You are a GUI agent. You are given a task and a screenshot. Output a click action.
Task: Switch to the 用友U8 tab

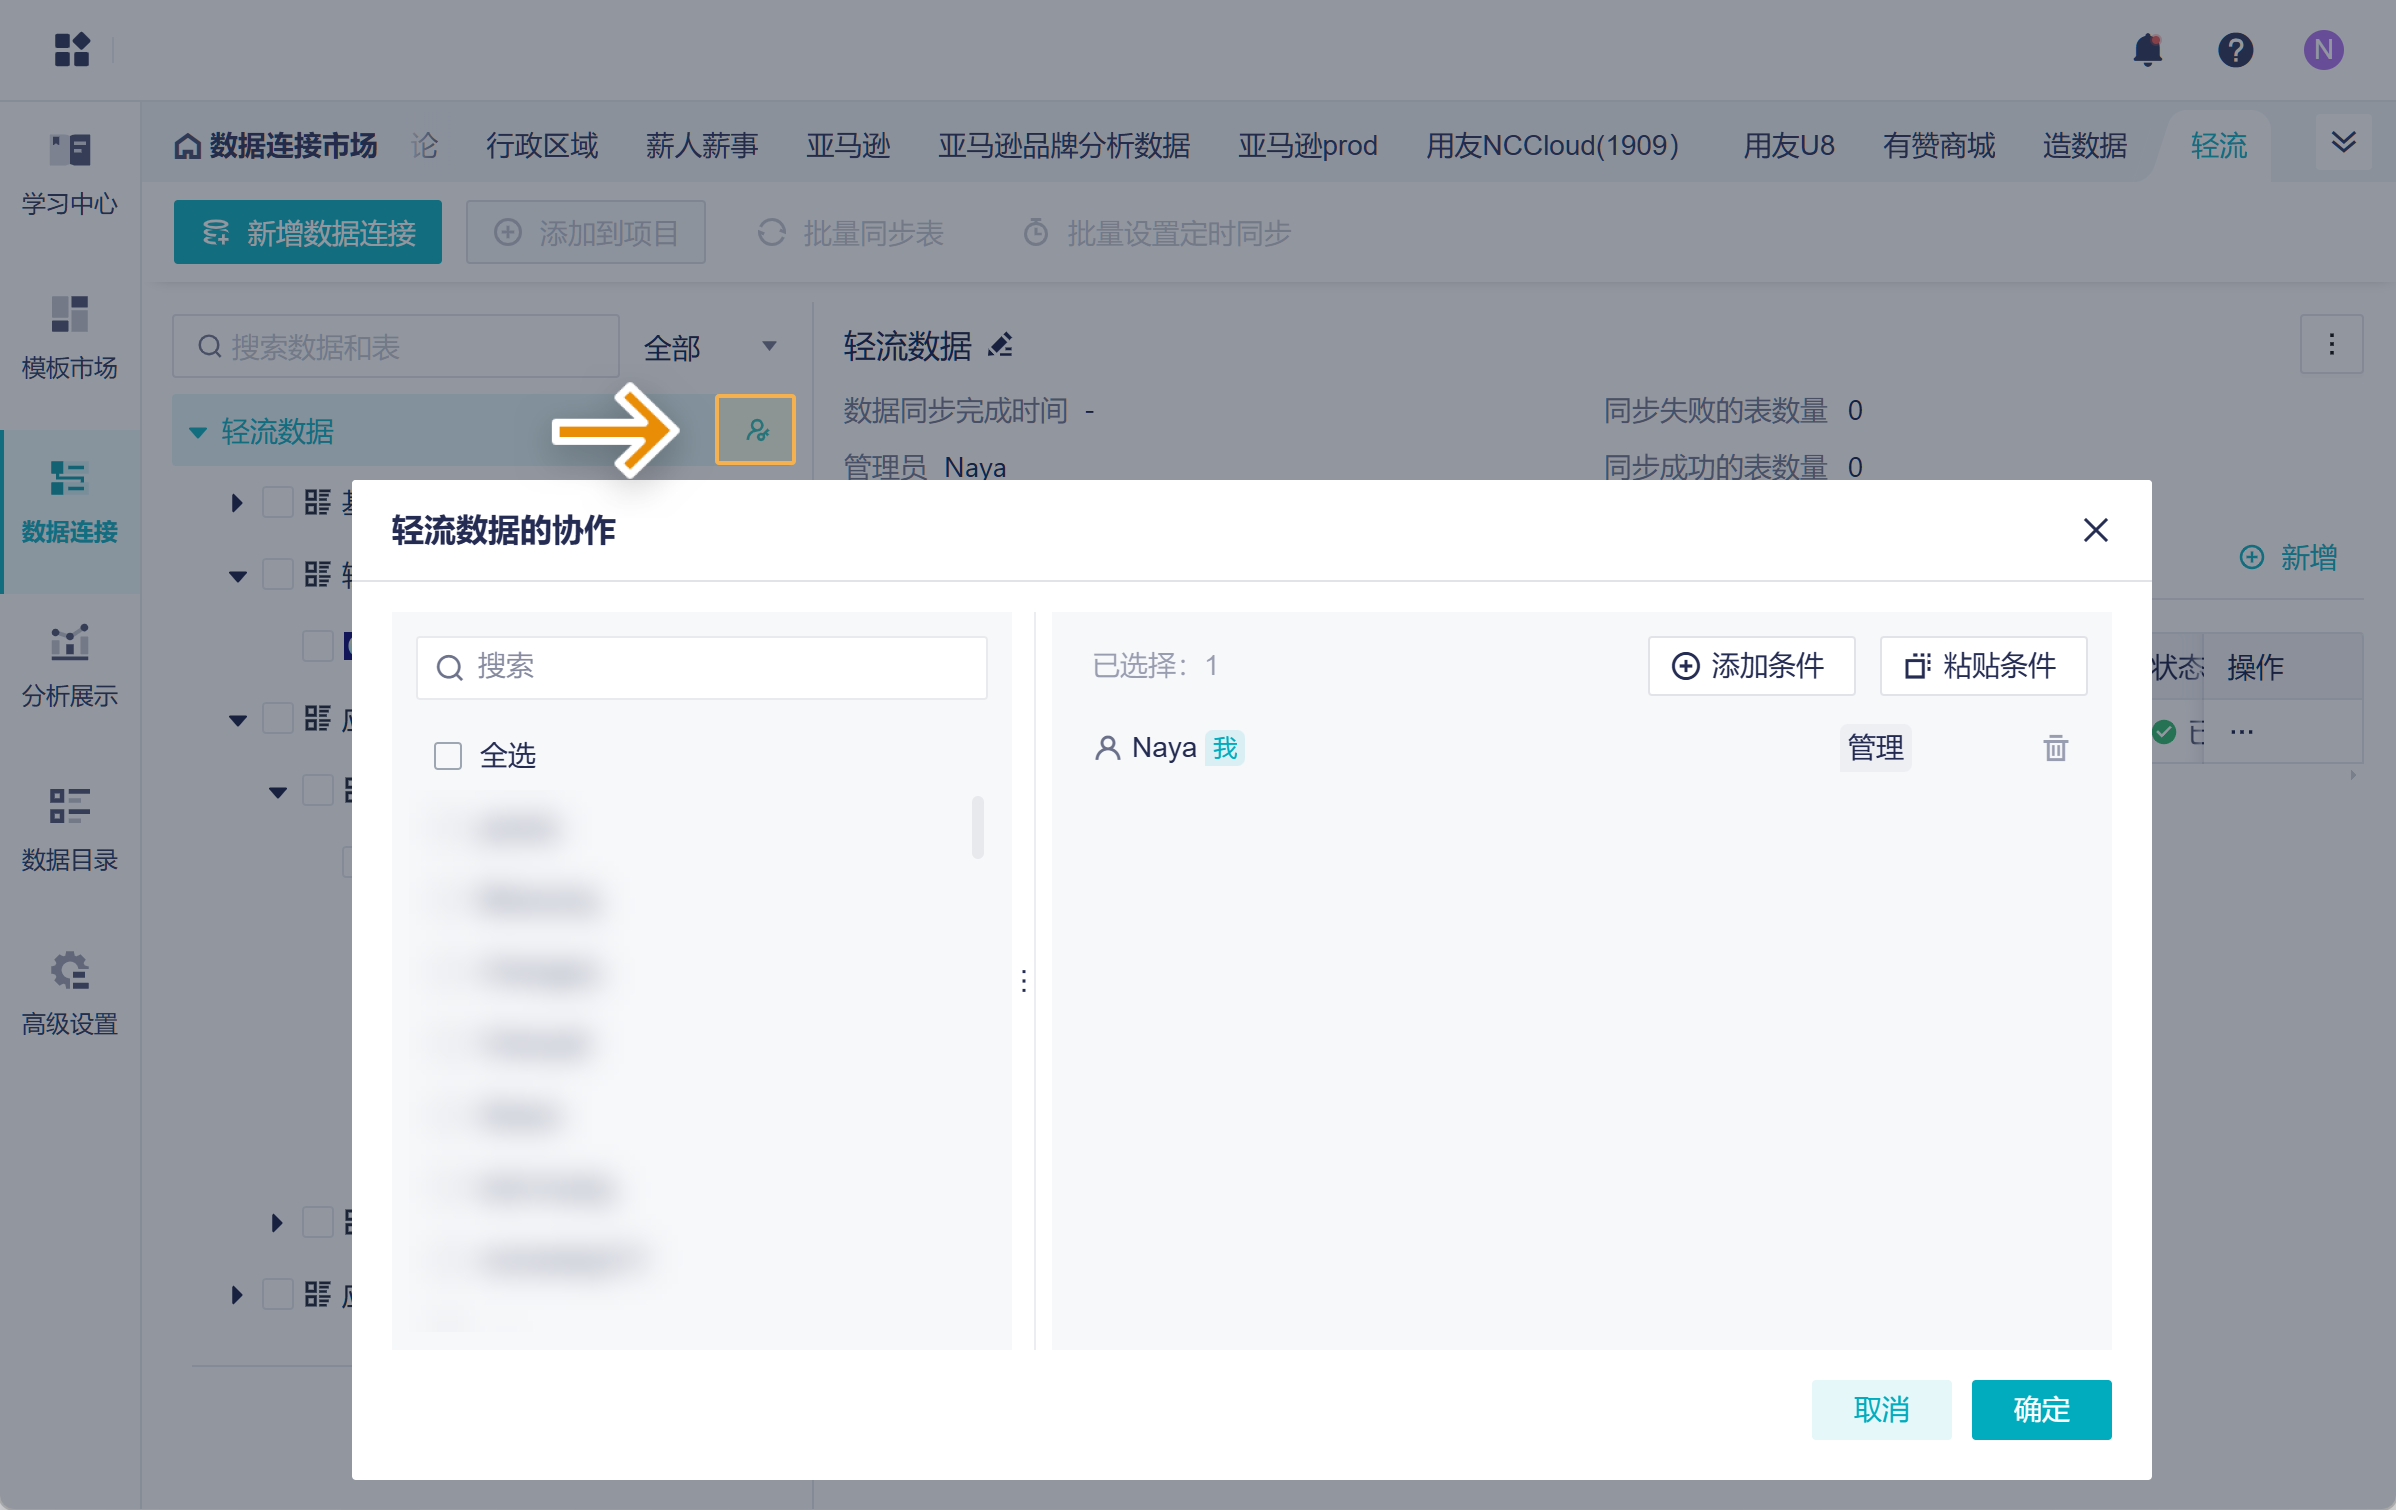[x=1788, y=146]
